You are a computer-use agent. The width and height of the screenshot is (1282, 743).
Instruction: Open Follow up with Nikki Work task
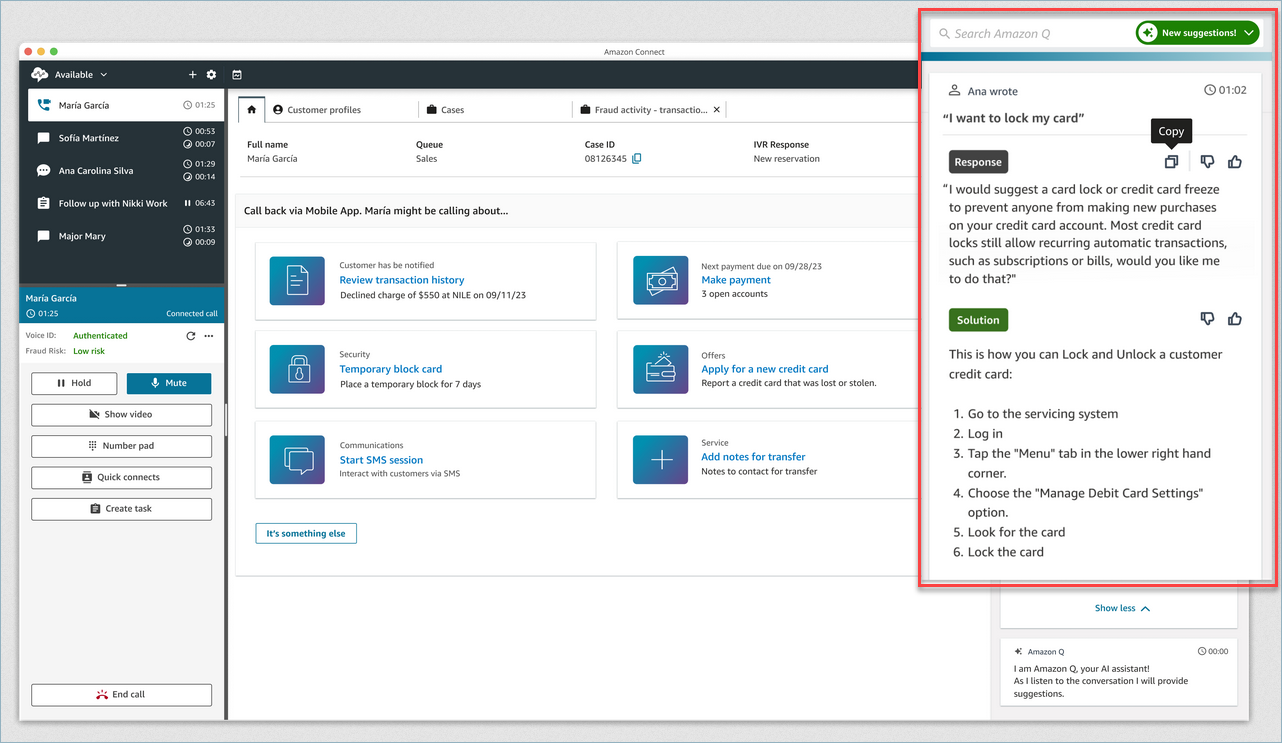[126, 203]
